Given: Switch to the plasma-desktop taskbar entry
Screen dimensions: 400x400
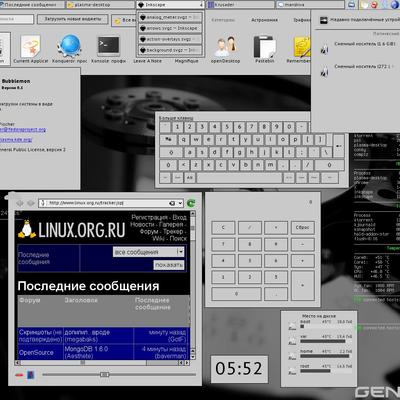Looking at the screenshot, I should tap(101, 5).
